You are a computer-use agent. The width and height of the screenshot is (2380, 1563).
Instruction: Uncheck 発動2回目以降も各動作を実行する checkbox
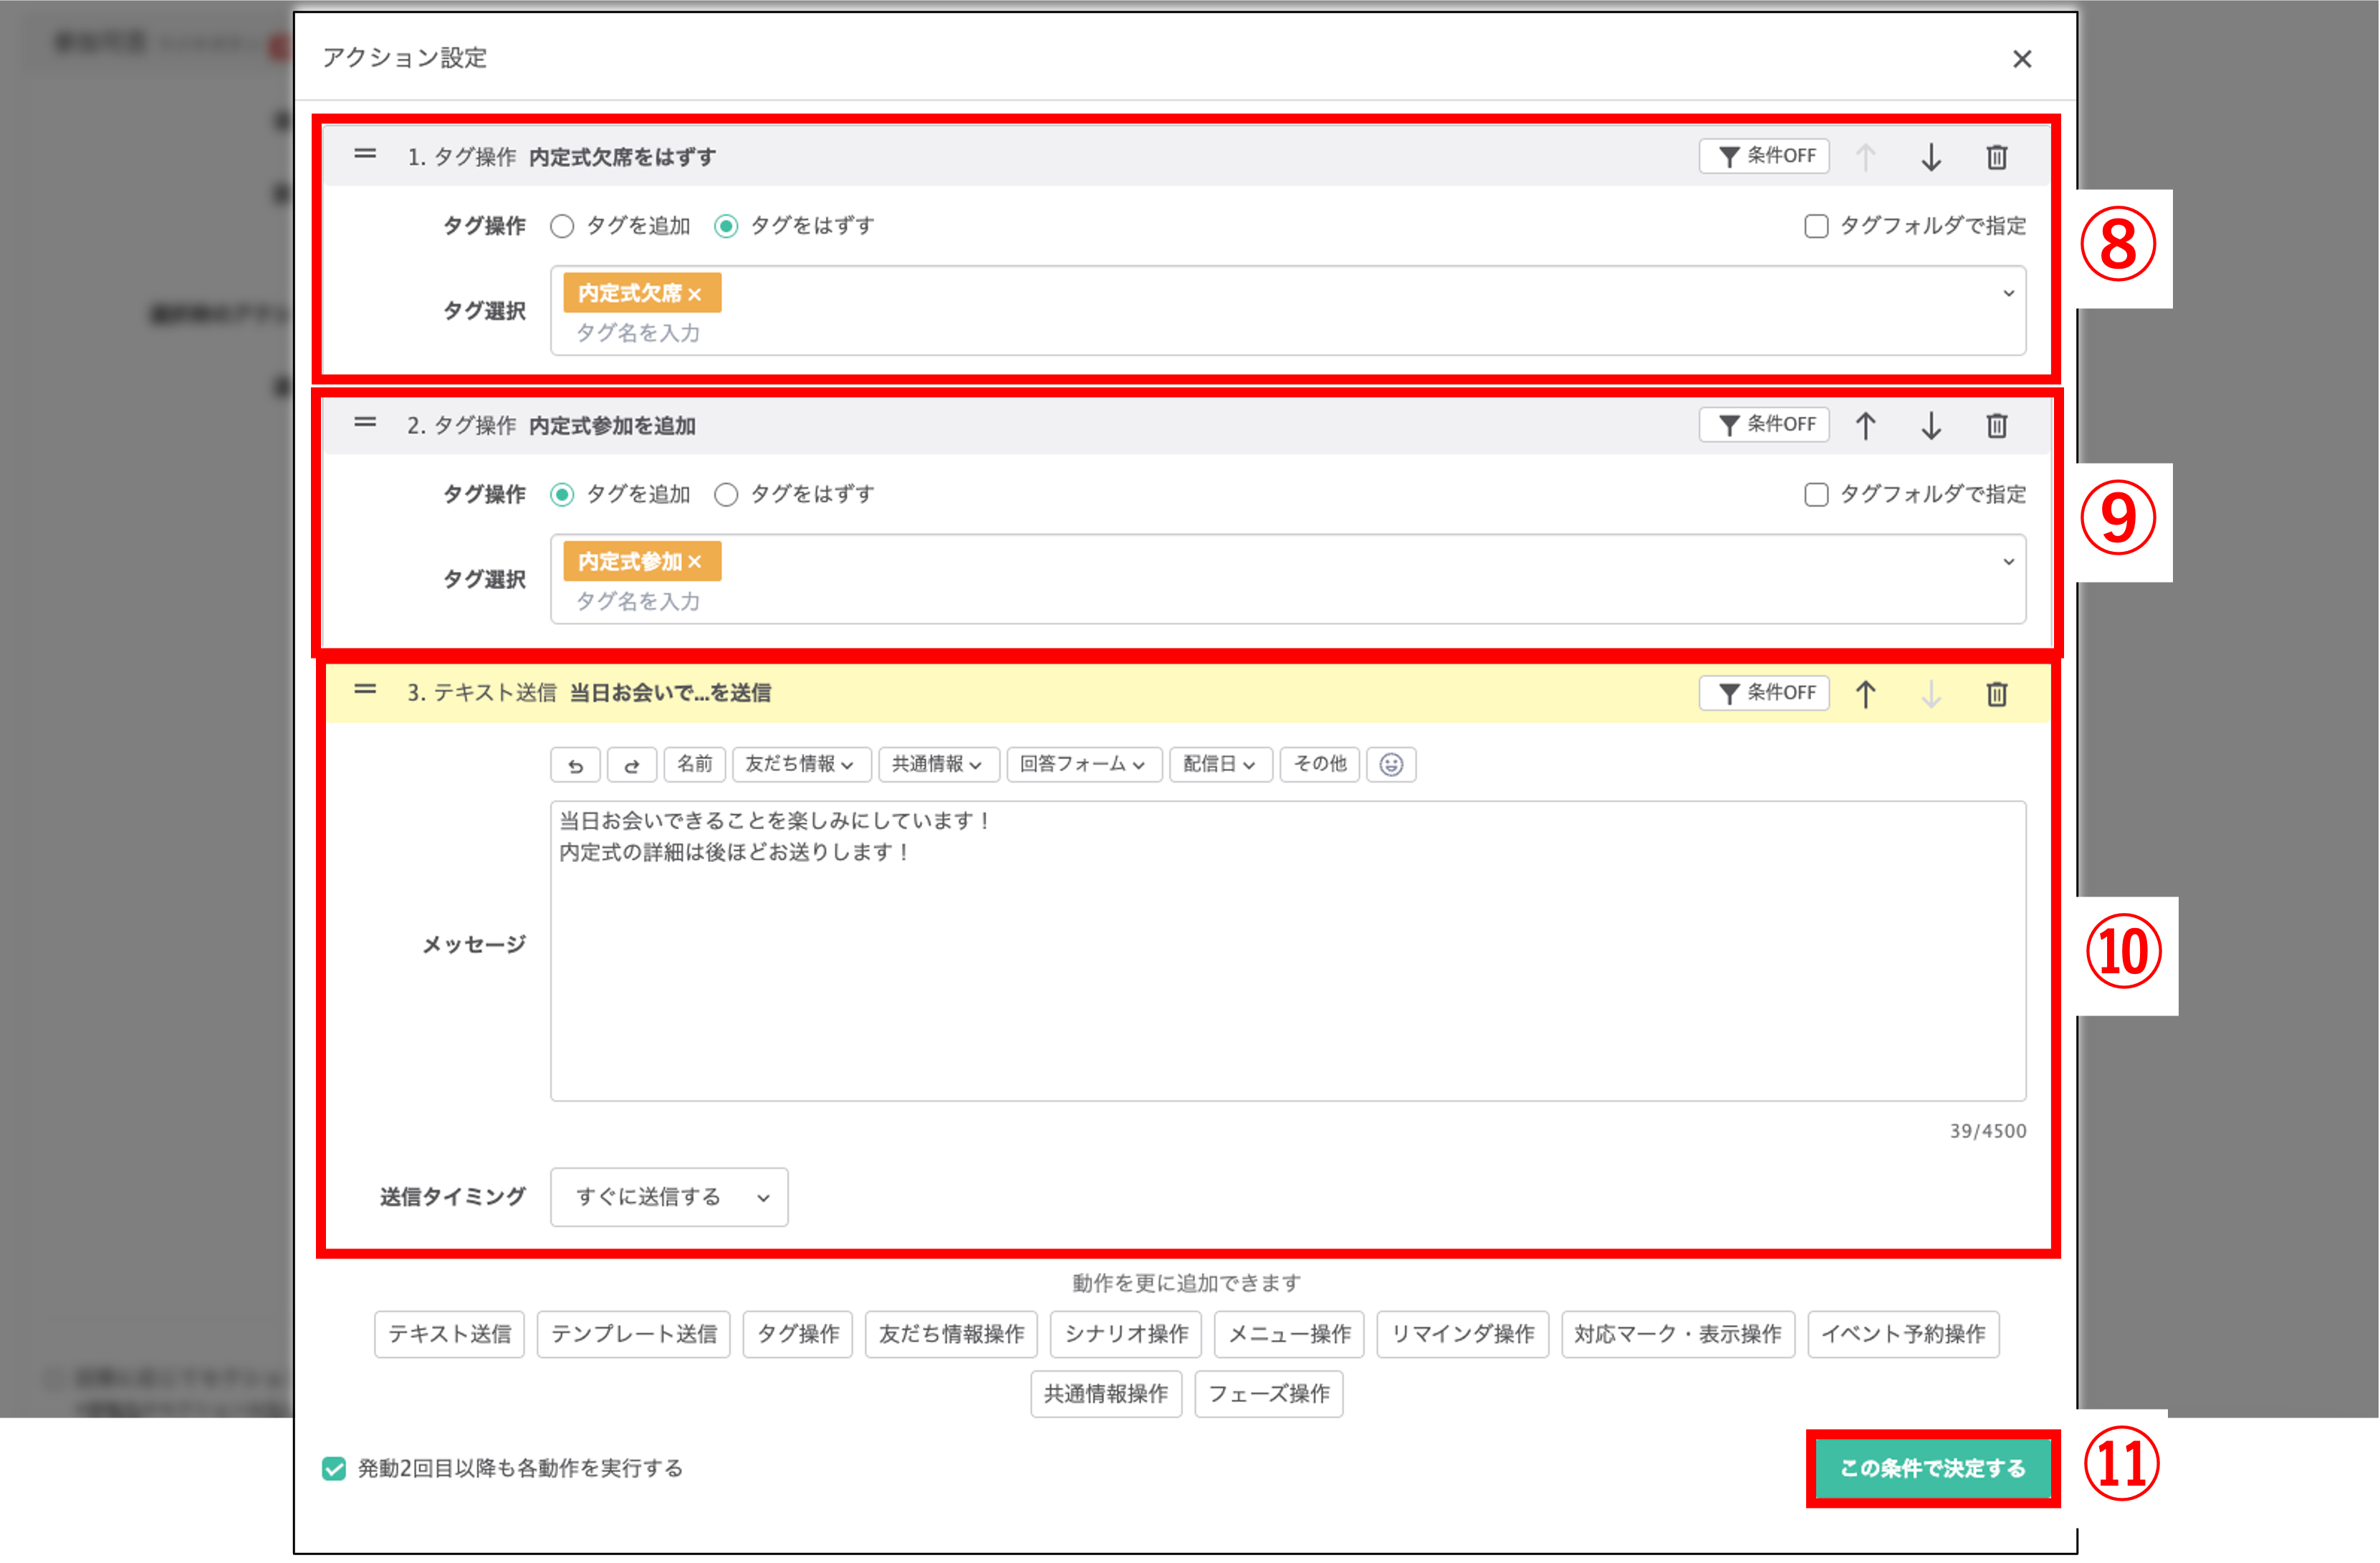pos(334,1468)
